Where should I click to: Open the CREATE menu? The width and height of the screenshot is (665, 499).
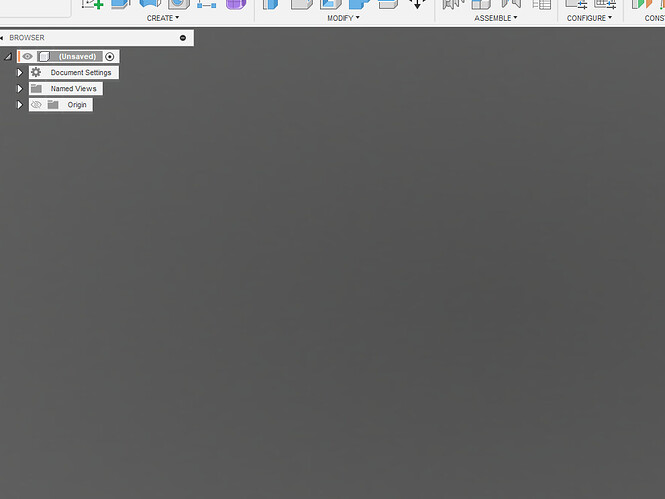pyautogui.click(x=162, y=18)
